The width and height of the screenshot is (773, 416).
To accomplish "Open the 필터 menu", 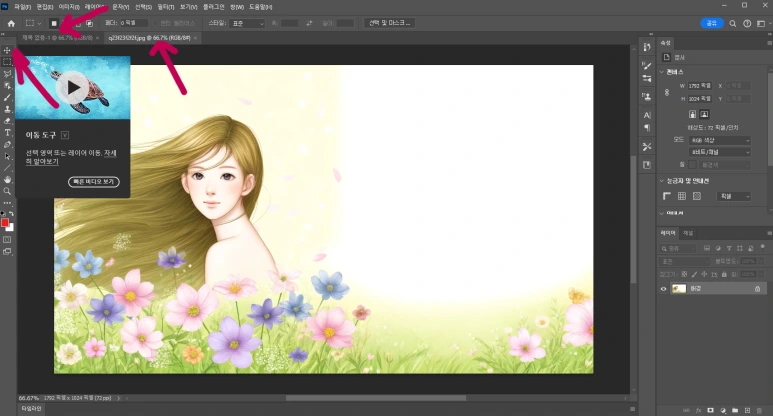I will click(165, 6).
